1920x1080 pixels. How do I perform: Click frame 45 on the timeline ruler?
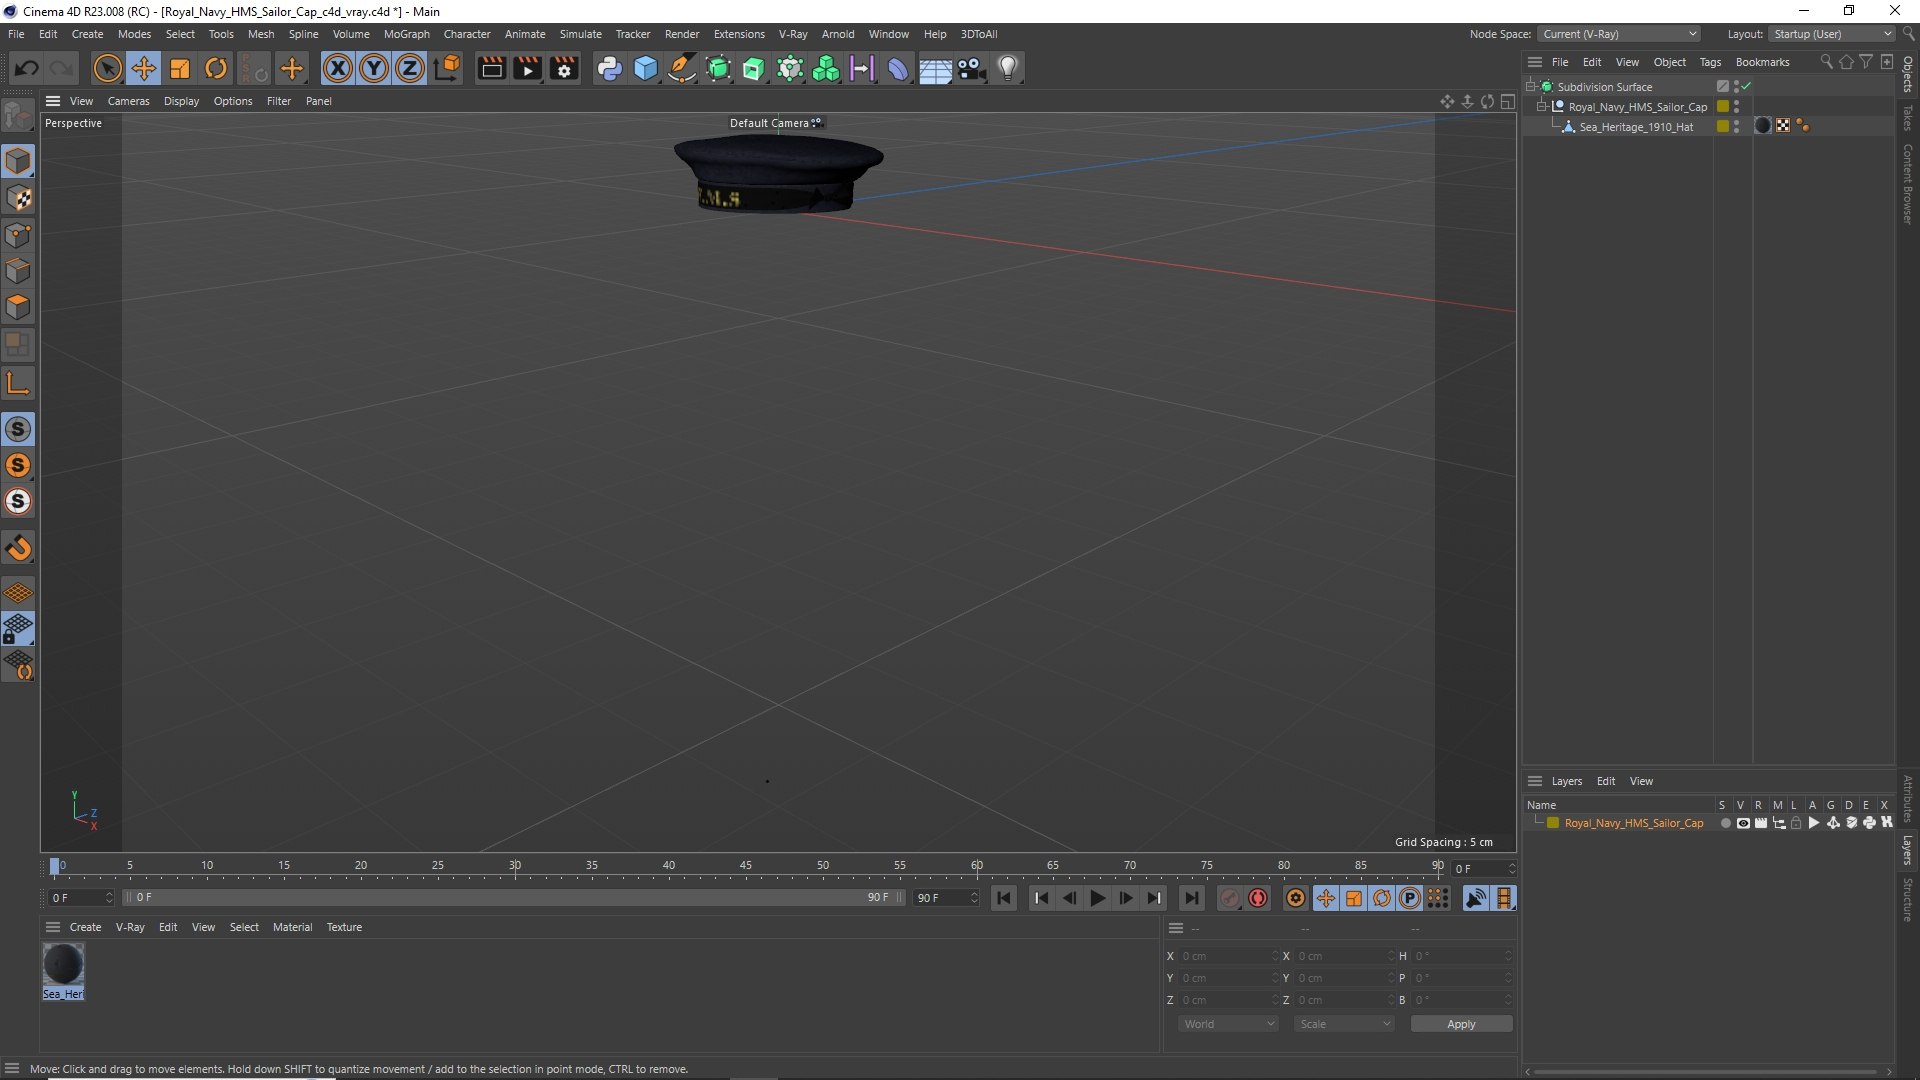pos(746,866)
